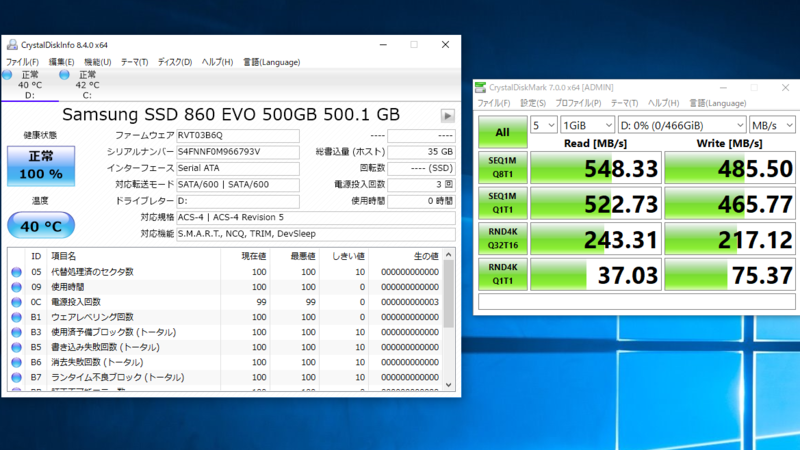Click the power-on count field 3 回

tap(421, 185)
